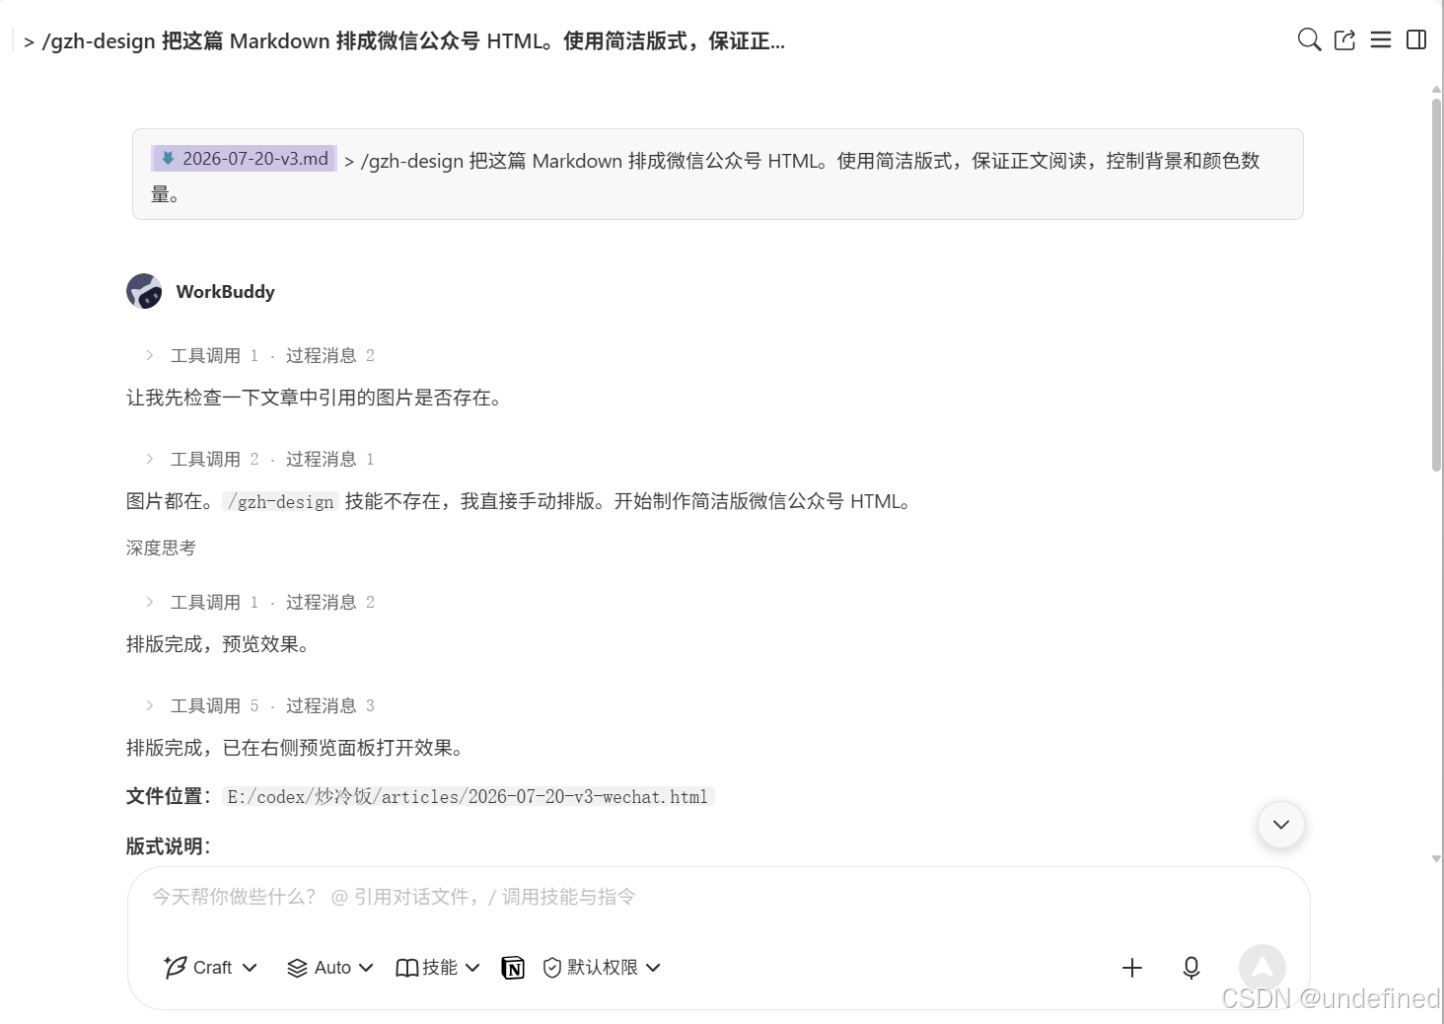Expand the "工具调用 5 · 过程消息 3" row
Image resolution: width=1444 pixels, height=1024 pixels.
260,706
